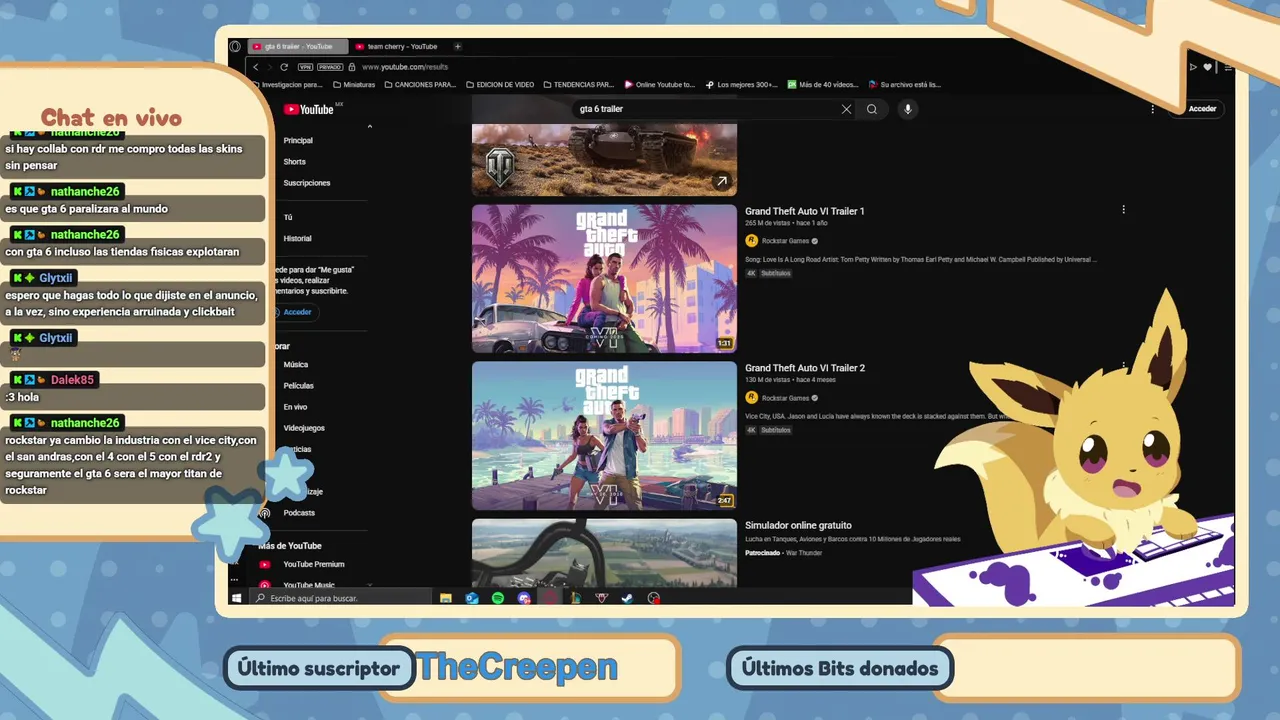Click the VPN badge in the address bar
Viewport: 1280px width, 720px height.
tap(305, 67)
